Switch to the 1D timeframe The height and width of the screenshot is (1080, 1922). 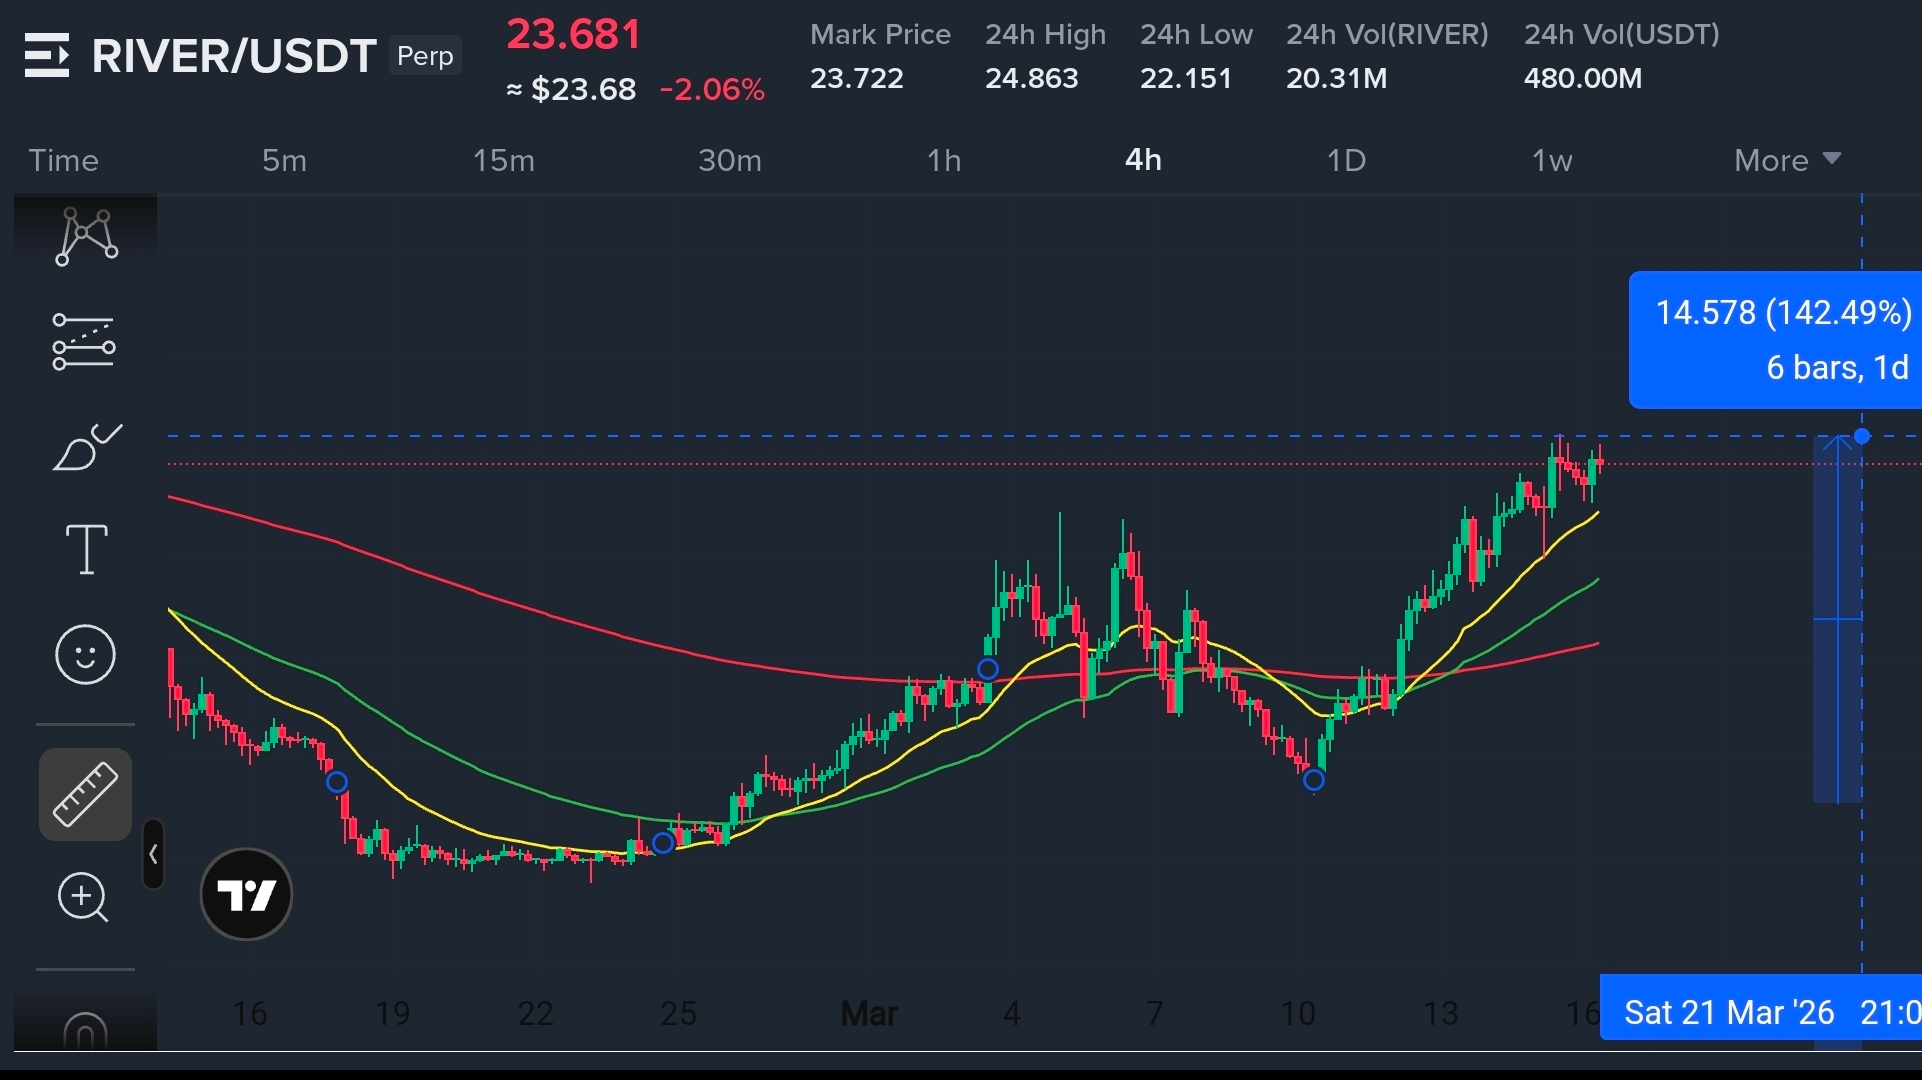pyautogui.click(x=1345, y=160)
